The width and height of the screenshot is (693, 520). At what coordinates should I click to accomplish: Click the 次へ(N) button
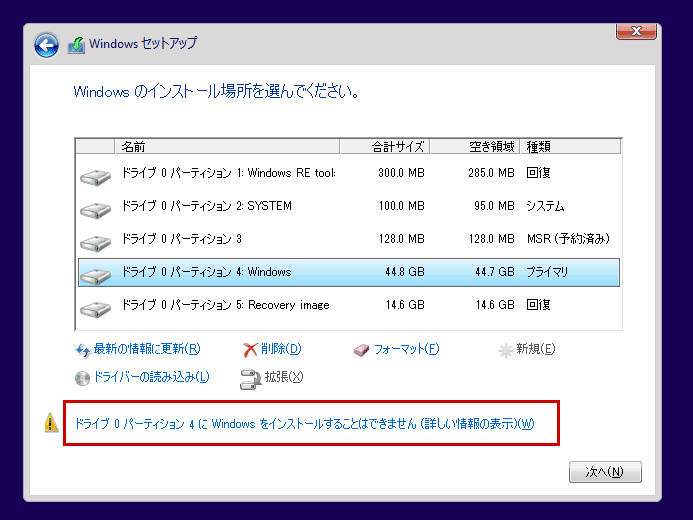[x=605, y=472]
